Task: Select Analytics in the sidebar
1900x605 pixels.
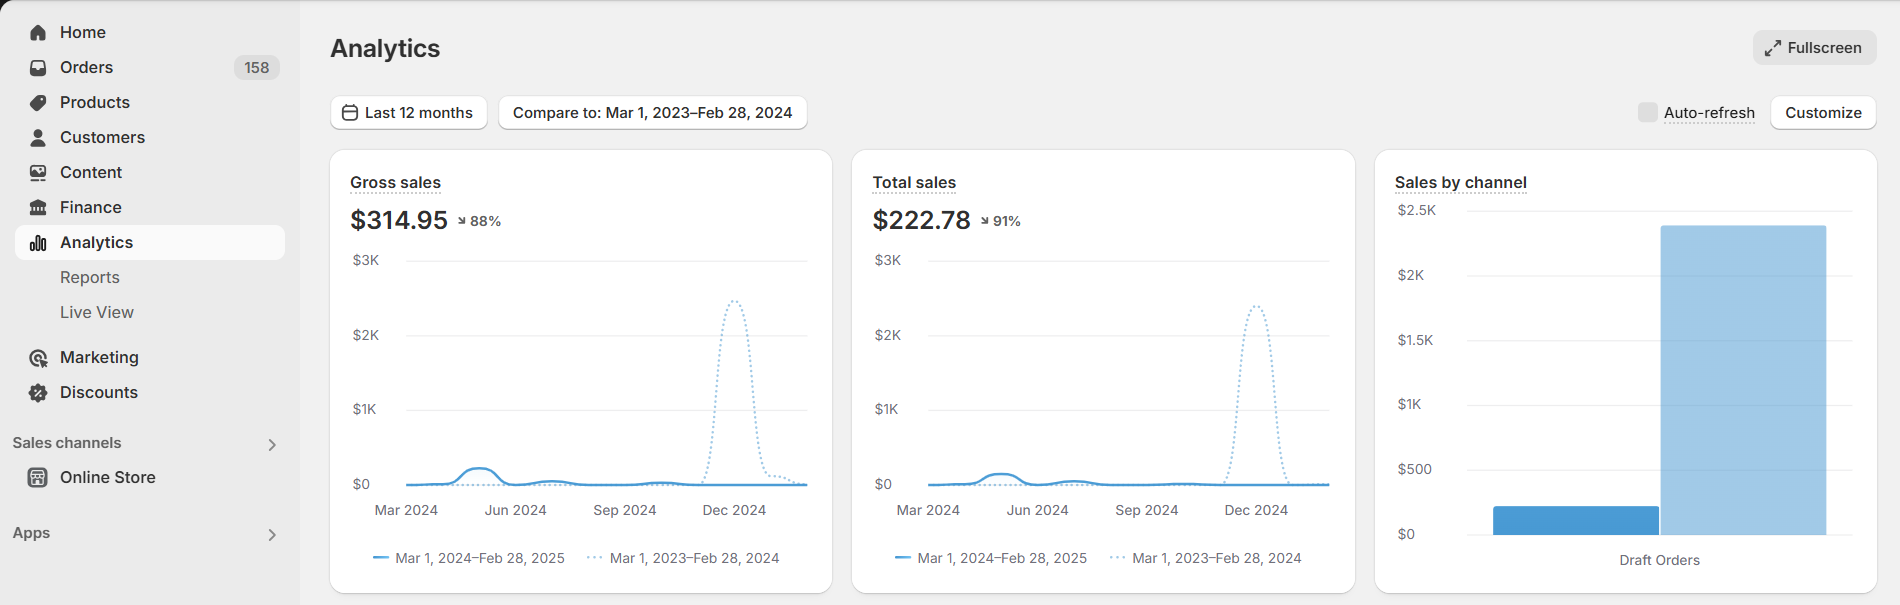Action: tap(150, 243)
